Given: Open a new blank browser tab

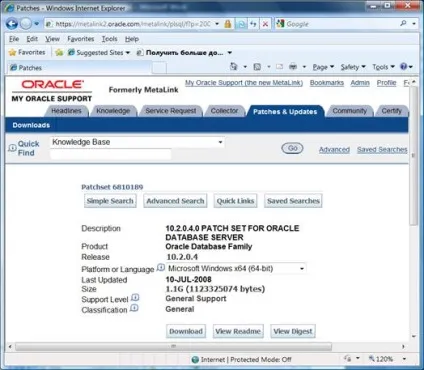Looking at the screenshot, I should [x=159, y=68].
